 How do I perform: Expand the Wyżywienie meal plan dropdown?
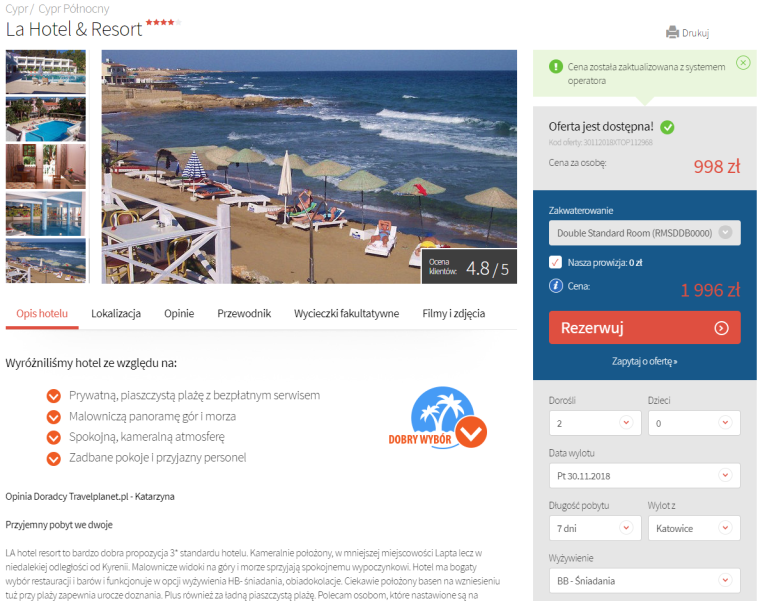(x=645, y=581)
